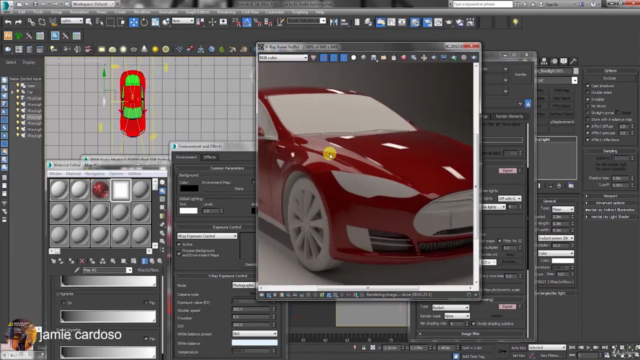640x360 pixels.
Task: Activate the Unlink Selection tool
Action: (x=42, y=22)
